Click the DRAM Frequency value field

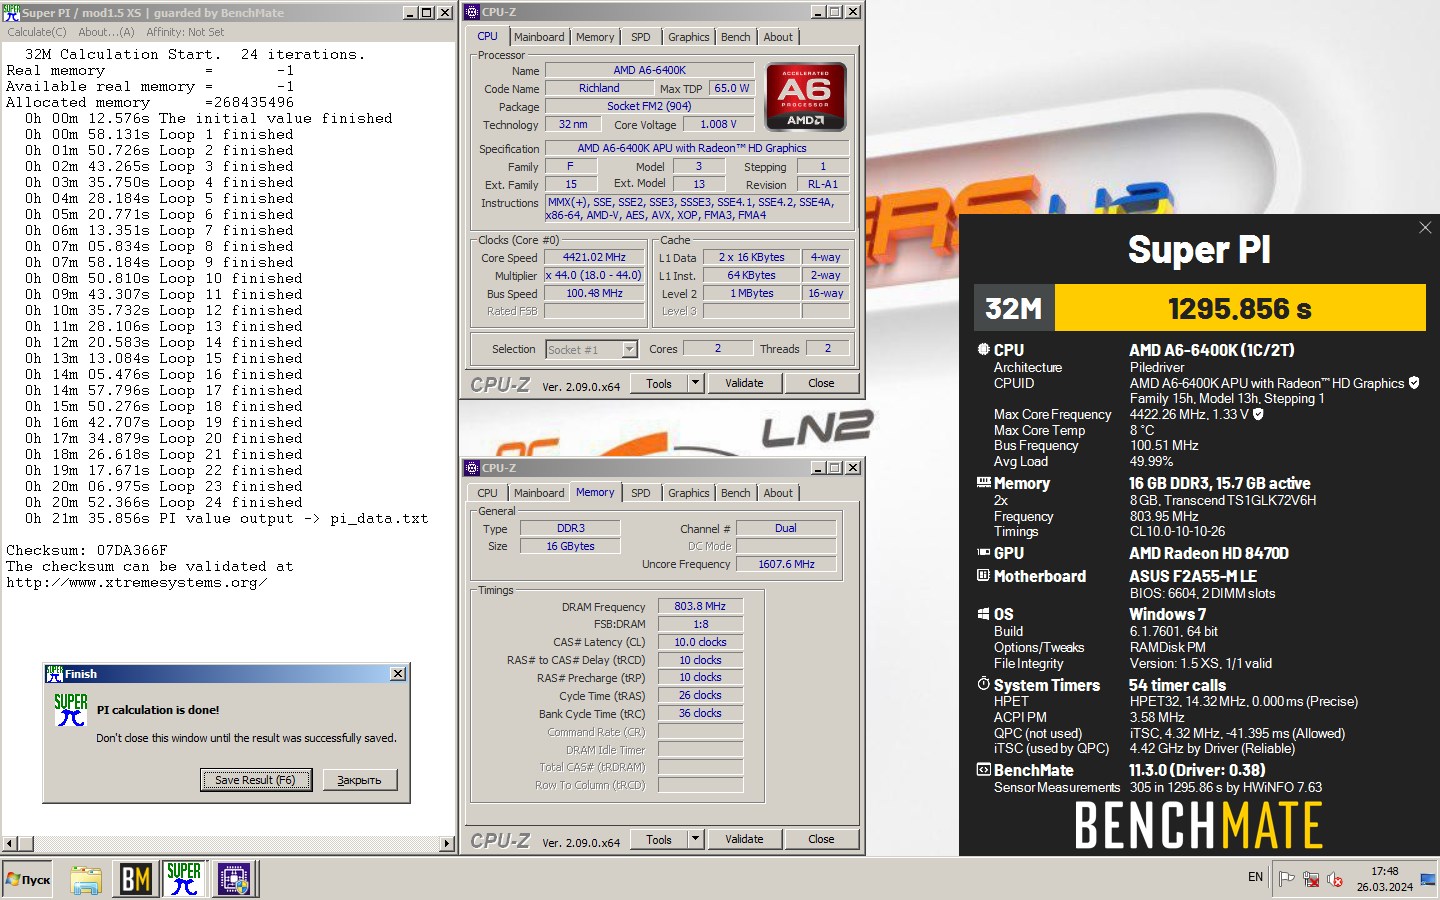coord(700,606)
